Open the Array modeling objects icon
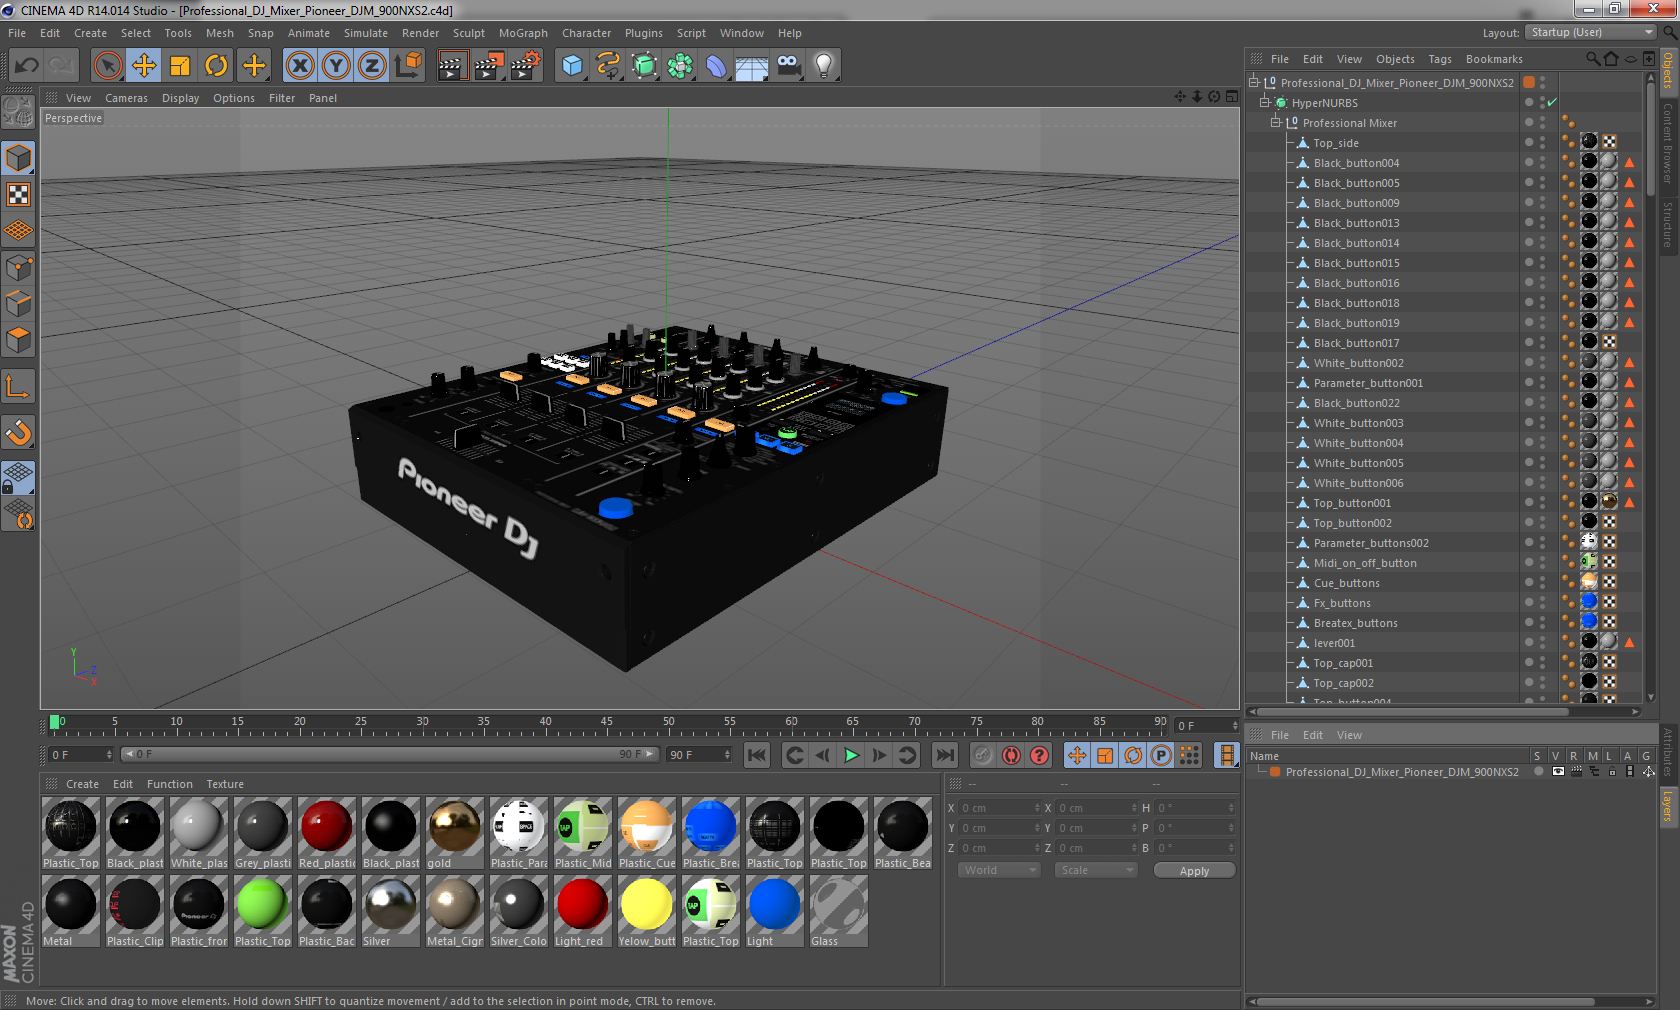 click(680, 66)
